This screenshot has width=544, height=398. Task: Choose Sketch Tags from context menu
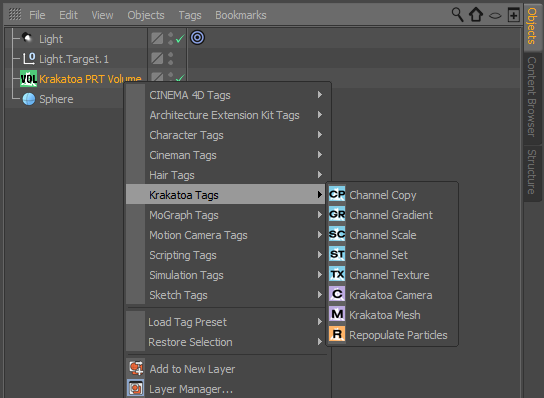(226, 295)
